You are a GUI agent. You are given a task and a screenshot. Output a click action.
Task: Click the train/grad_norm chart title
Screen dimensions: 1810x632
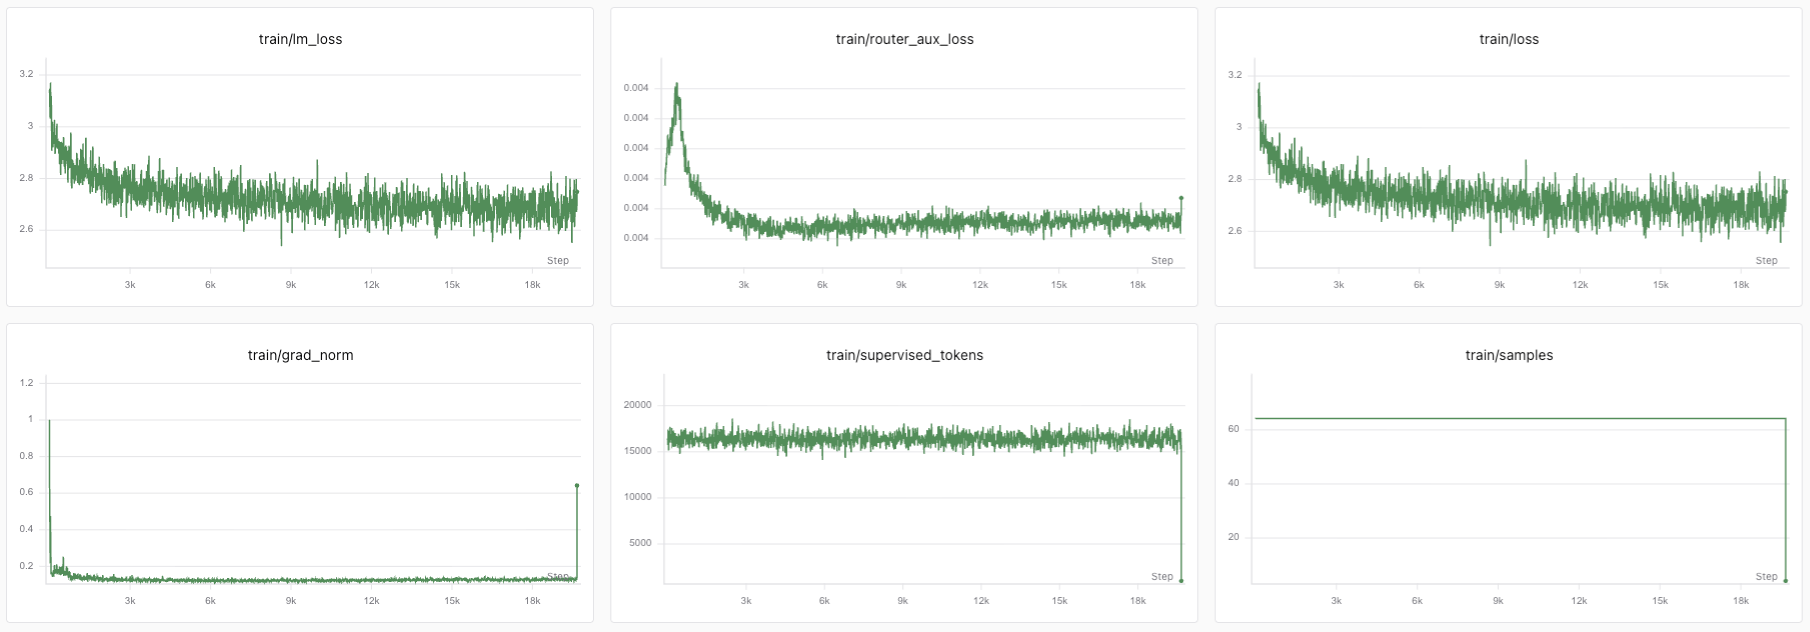(x=300, y=355)
